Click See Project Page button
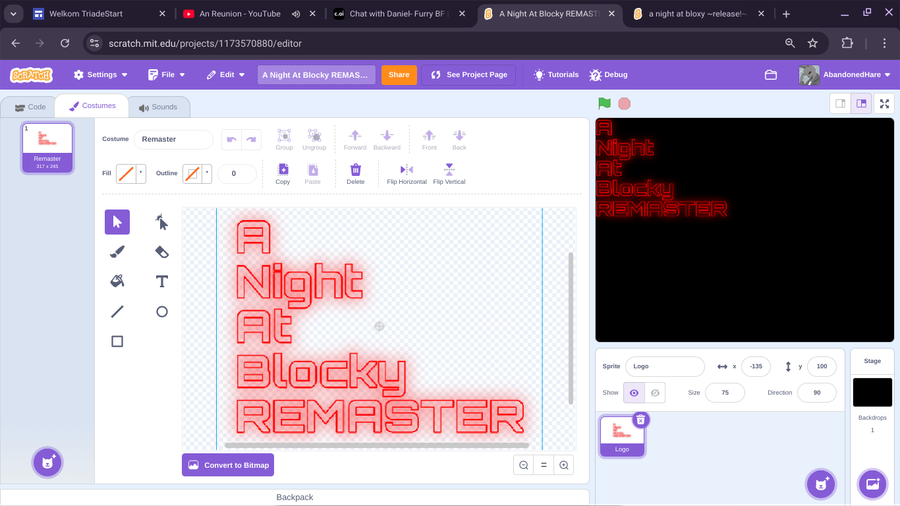Screen dimensions: 900x506 pos(469,75)
